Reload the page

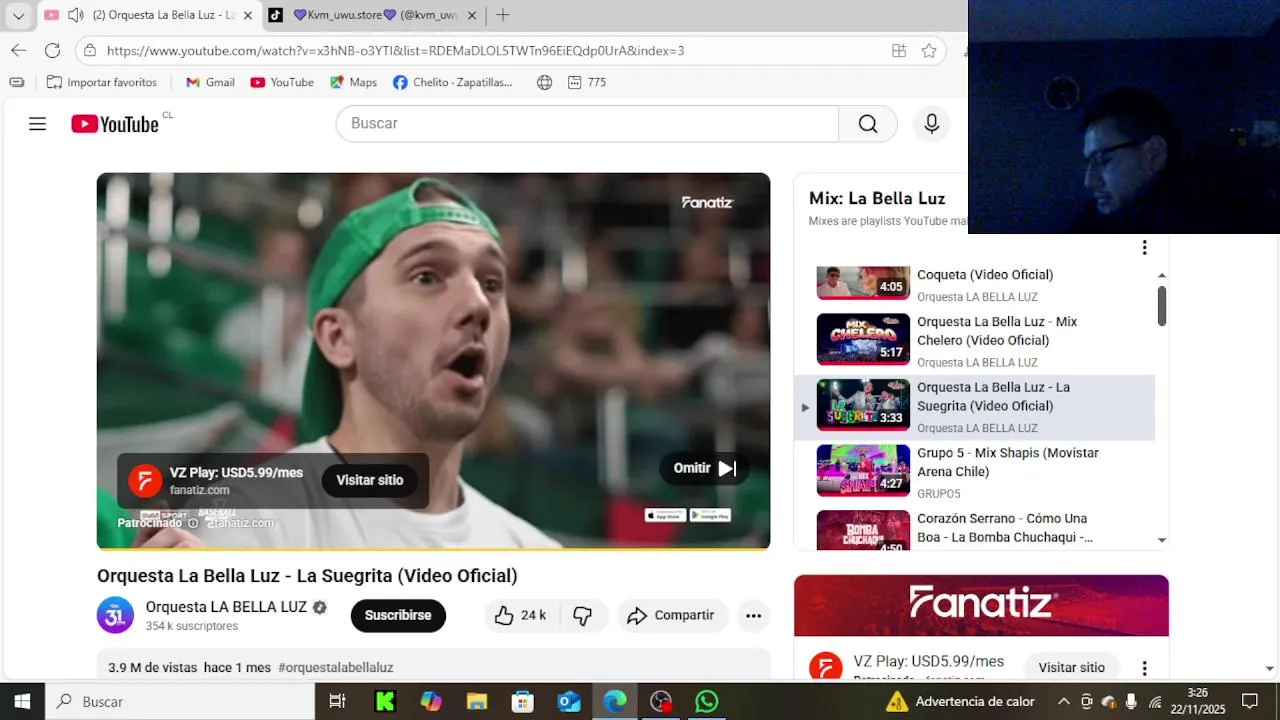click(52, 50)
